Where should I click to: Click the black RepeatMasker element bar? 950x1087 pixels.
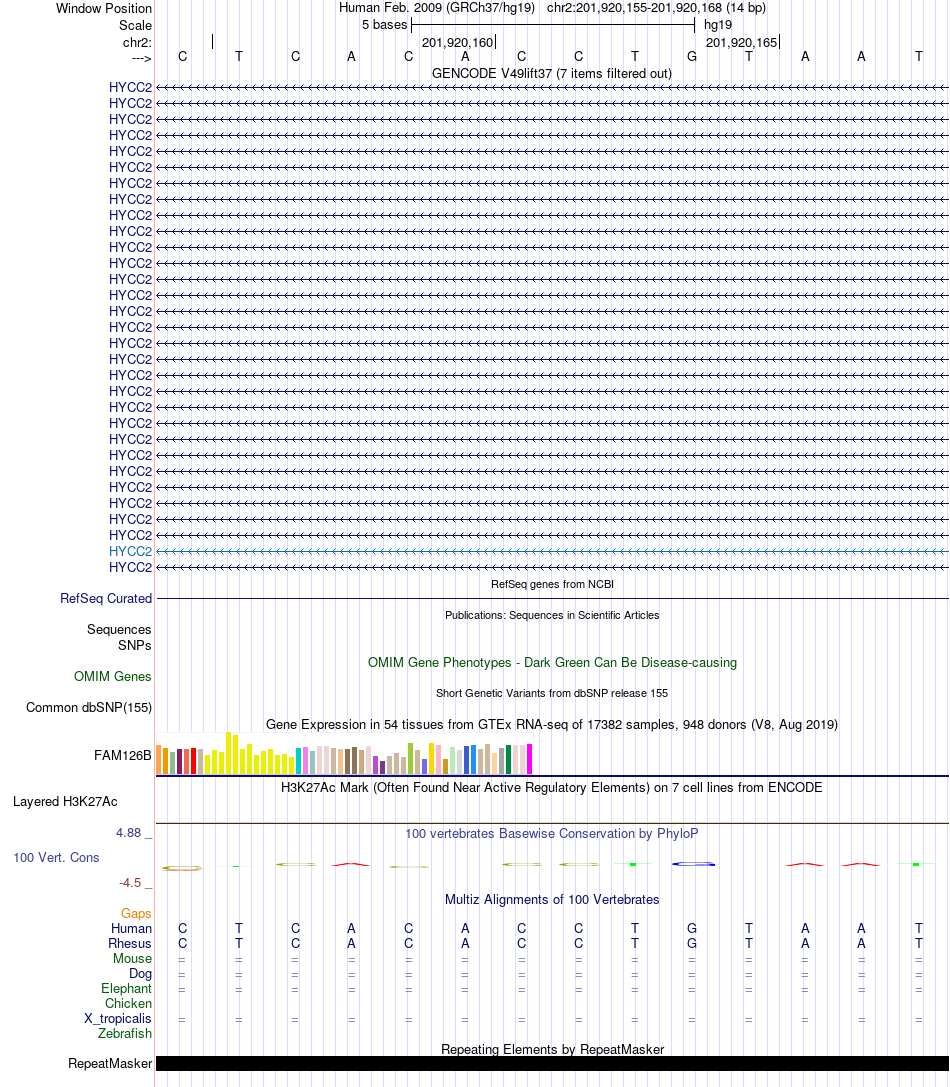pyautogui.click(x=552, y=1063)
